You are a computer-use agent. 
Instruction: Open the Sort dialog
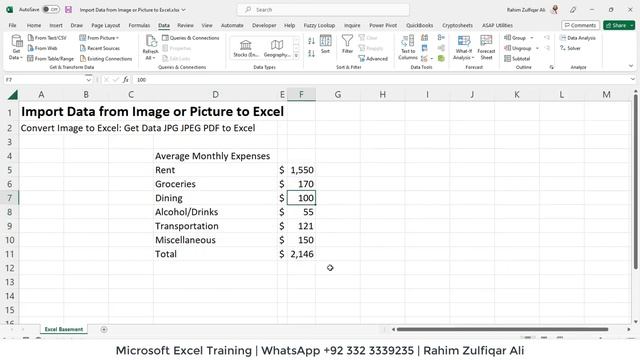(325, 44)
